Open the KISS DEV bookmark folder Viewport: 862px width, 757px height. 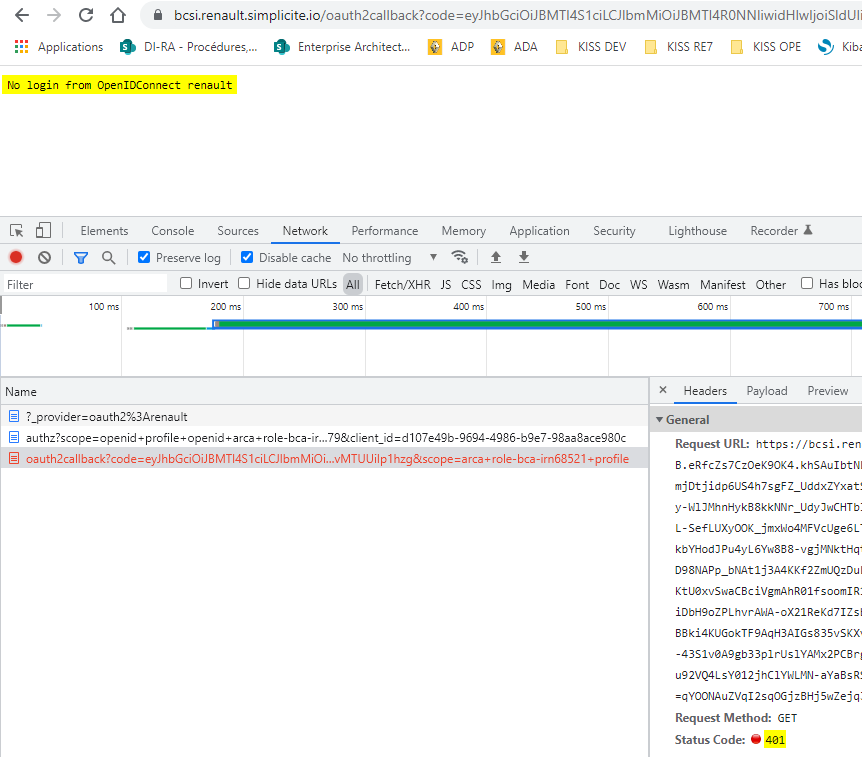tap(591, 47)
